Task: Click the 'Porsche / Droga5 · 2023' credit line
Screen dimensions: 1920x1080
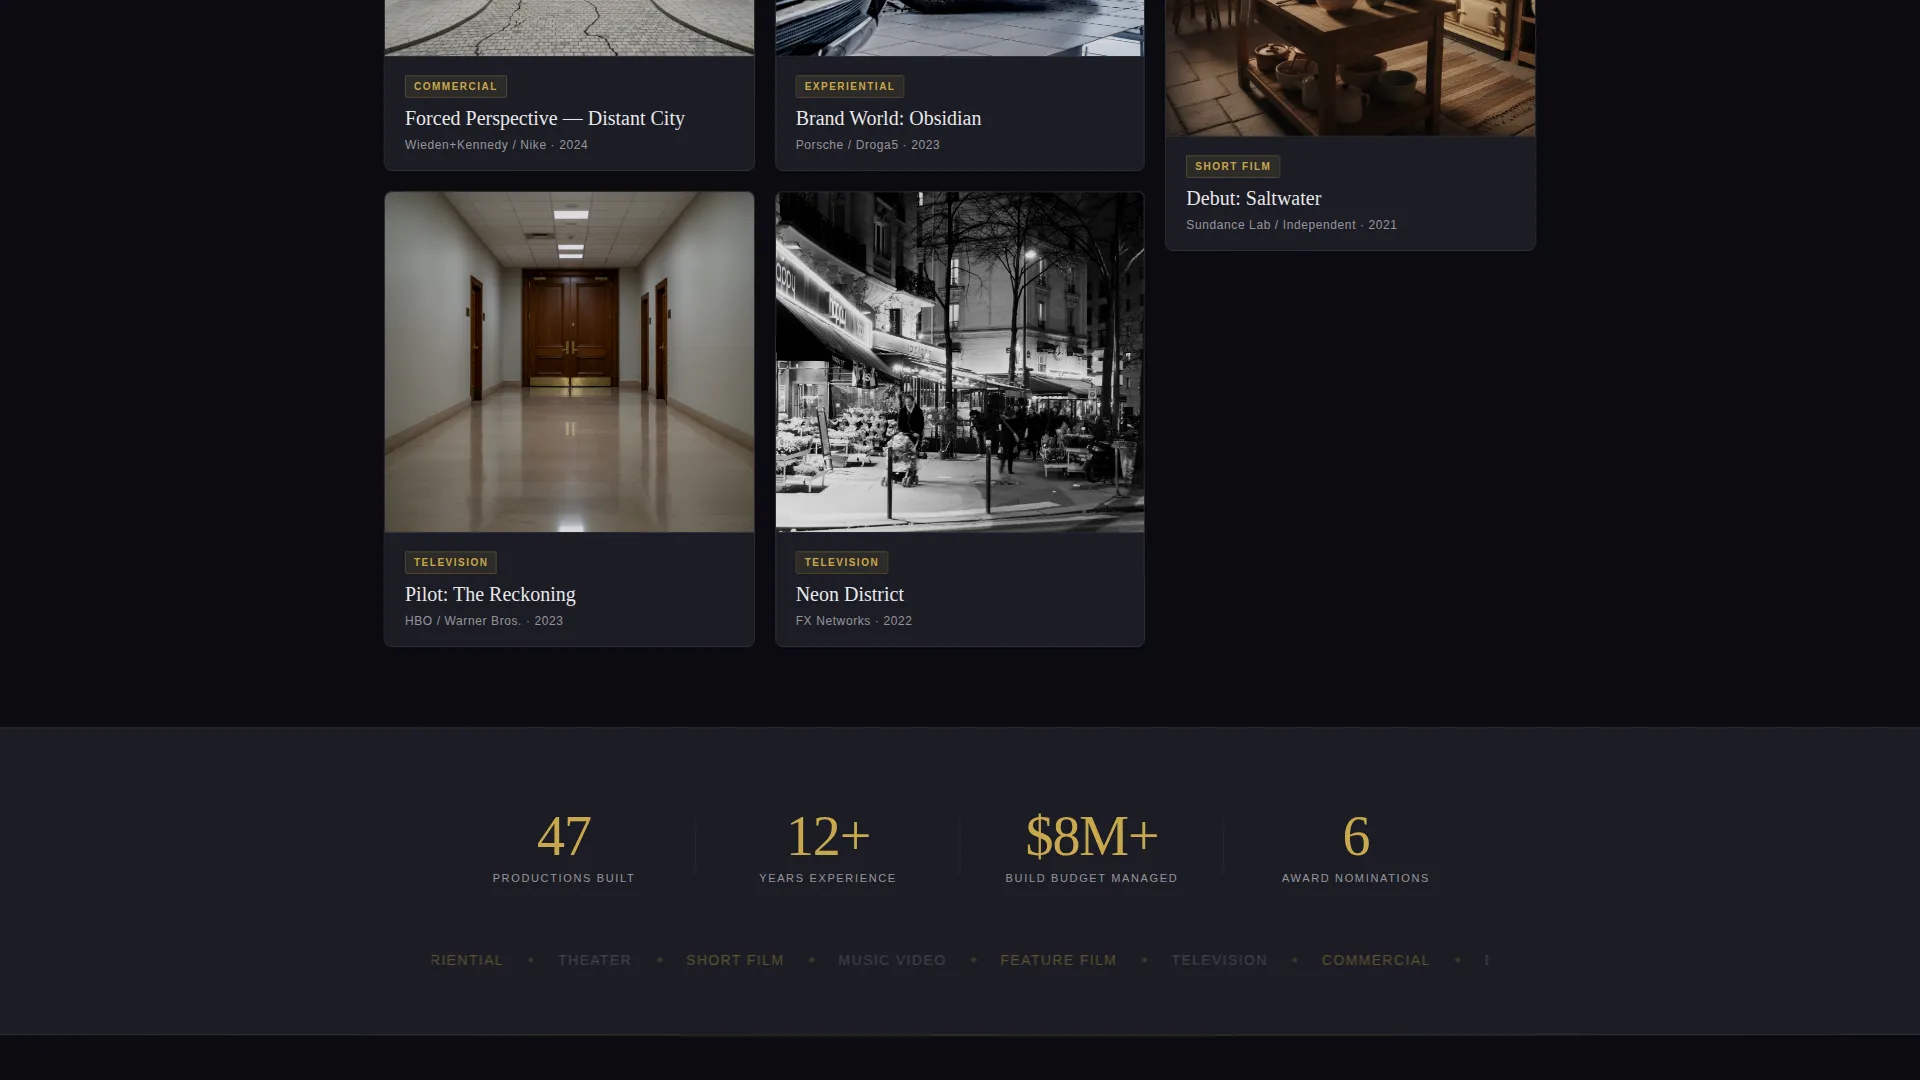Action: [867, 145]
